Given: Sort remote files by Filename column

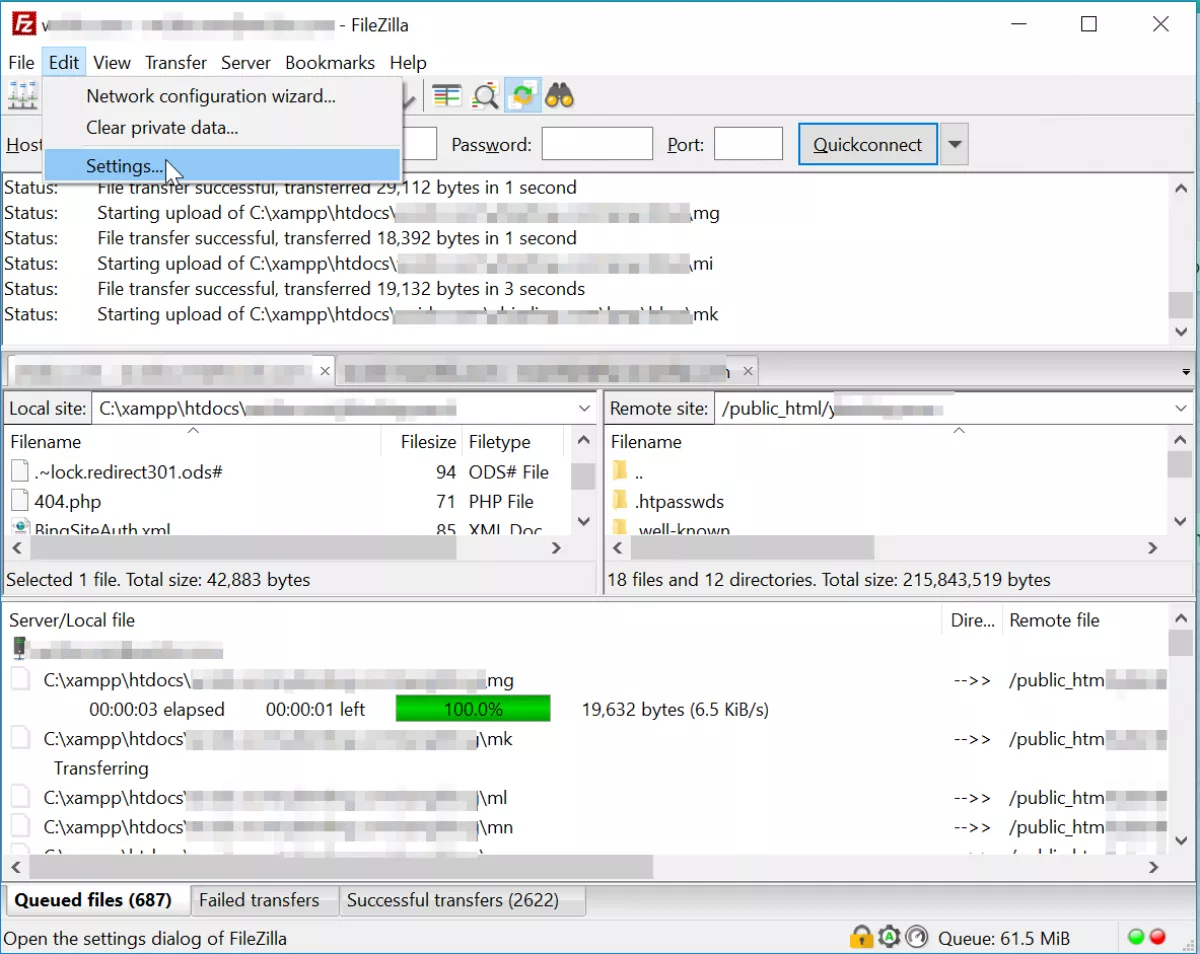Looking at the screenshot, I should pos(886,441).
